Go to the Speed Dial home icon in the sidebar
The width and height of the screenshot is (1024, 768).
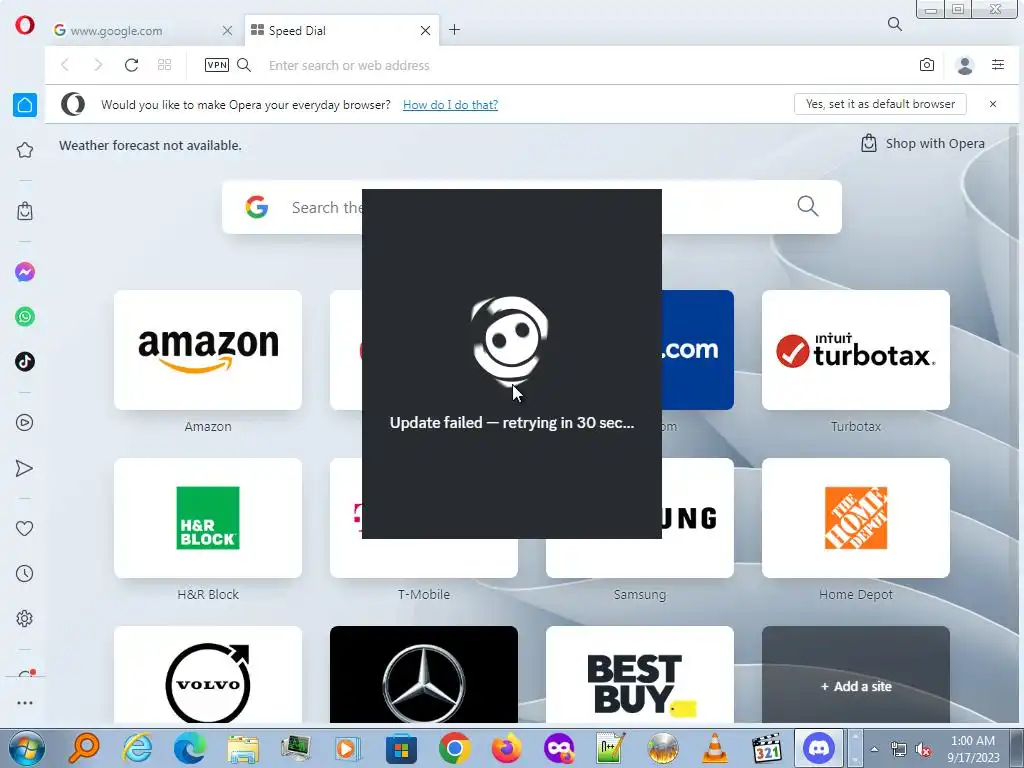(25, 104)
